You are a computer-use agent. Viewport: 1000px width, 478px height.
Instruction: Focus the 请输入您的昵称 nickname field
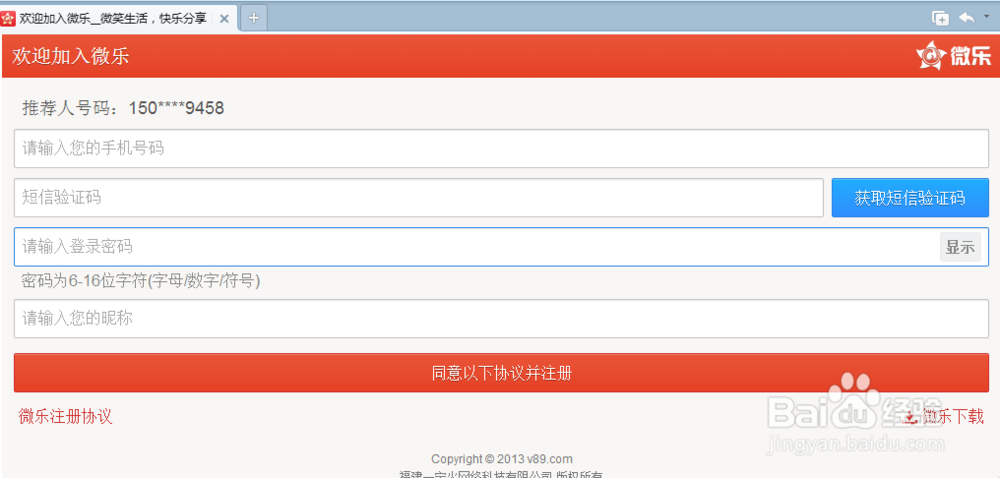[x=501, y=319]
